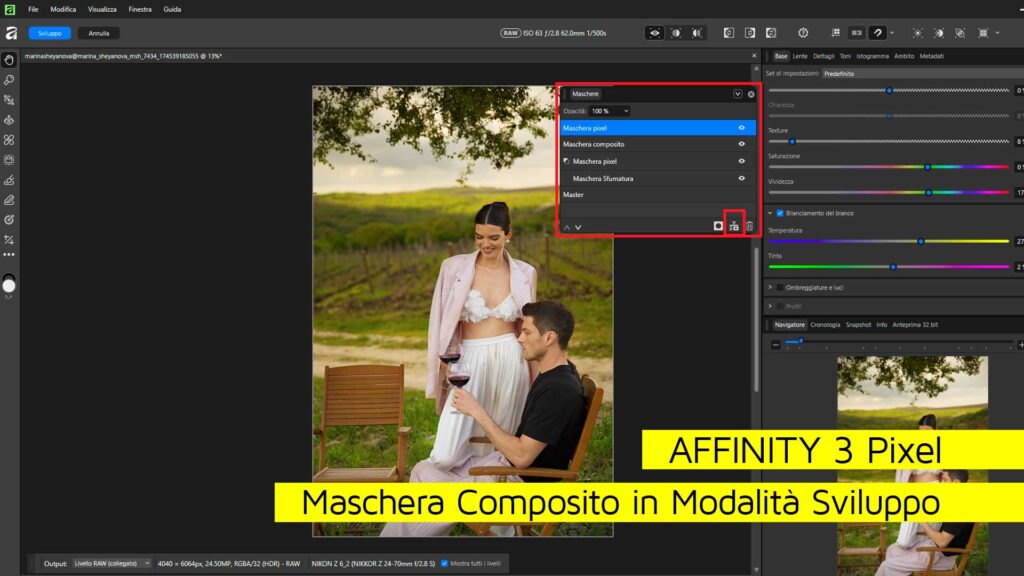This screenshot has height=576, width=1024.
Task: Select the crop tool below the Zoom tool
Action: (x=9, y=100)
